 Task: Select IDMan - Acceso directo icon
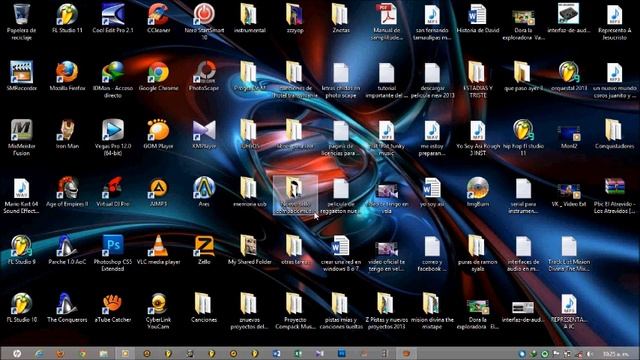[113, 80]
